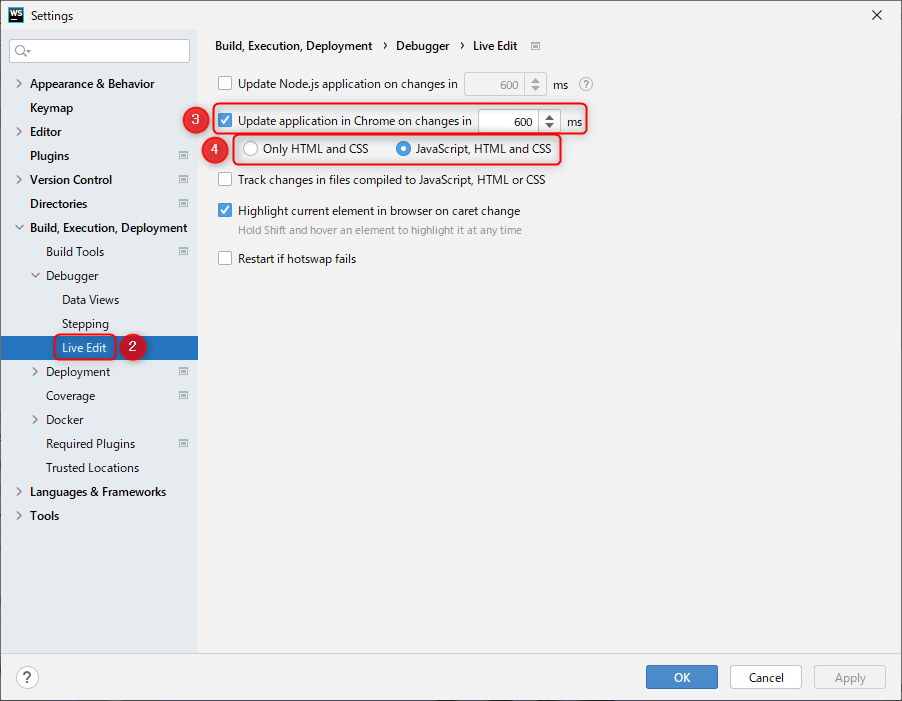Click the project-level icon next to Live Edit breadcrumb
Screen dimensions: 902x701
pos(536,46)
